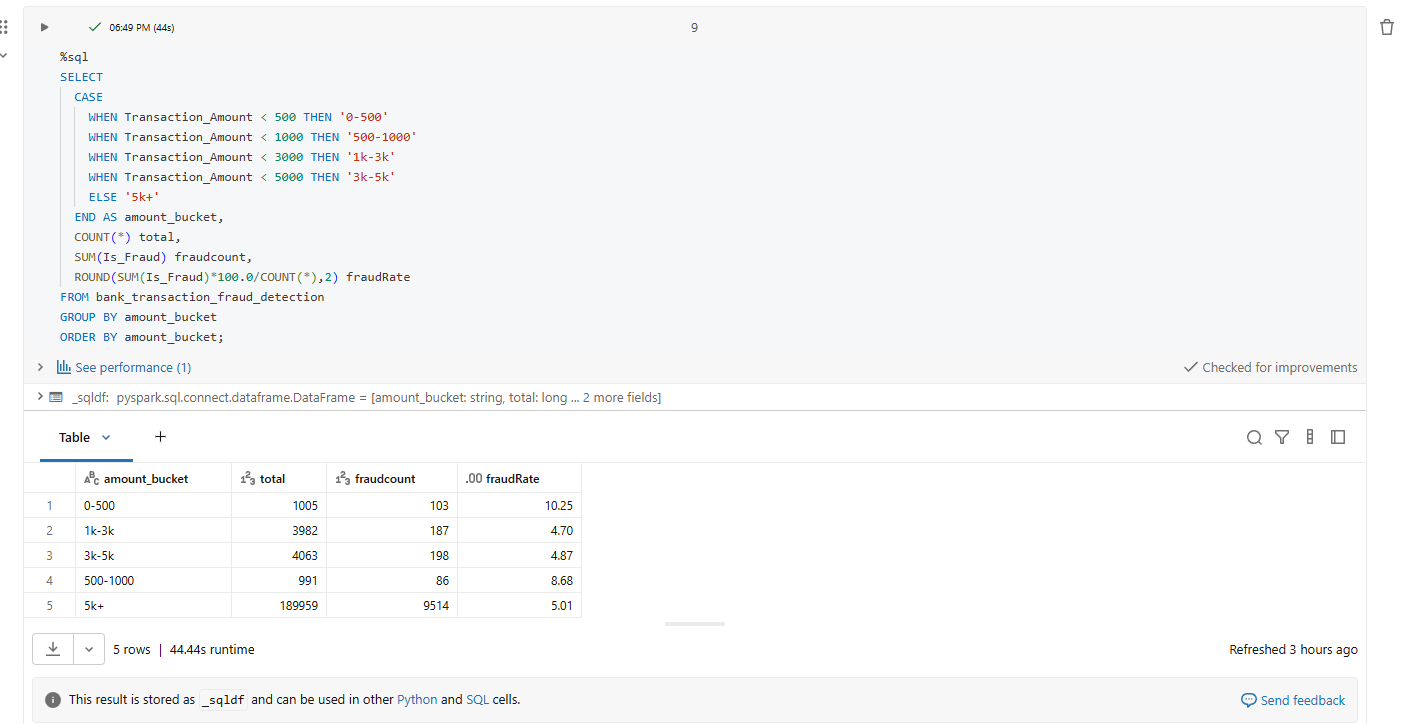Expand the _sqldf dataframe schema chevron
1415x724 pixels.
40,397
